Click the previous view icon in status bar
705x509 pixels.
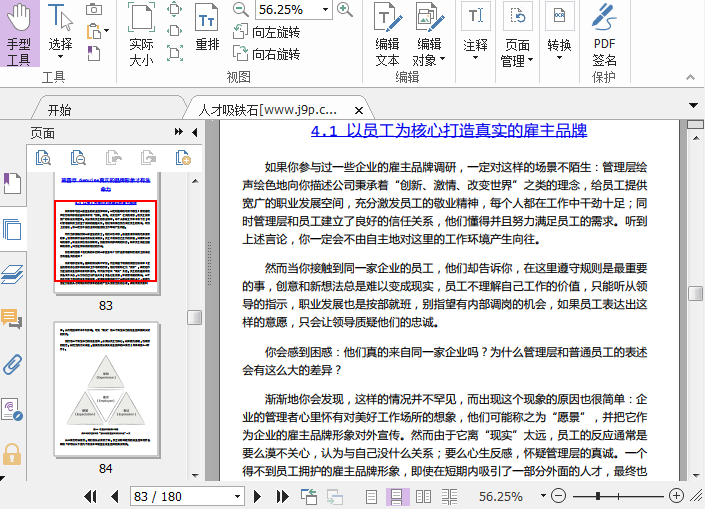point(309,496)
